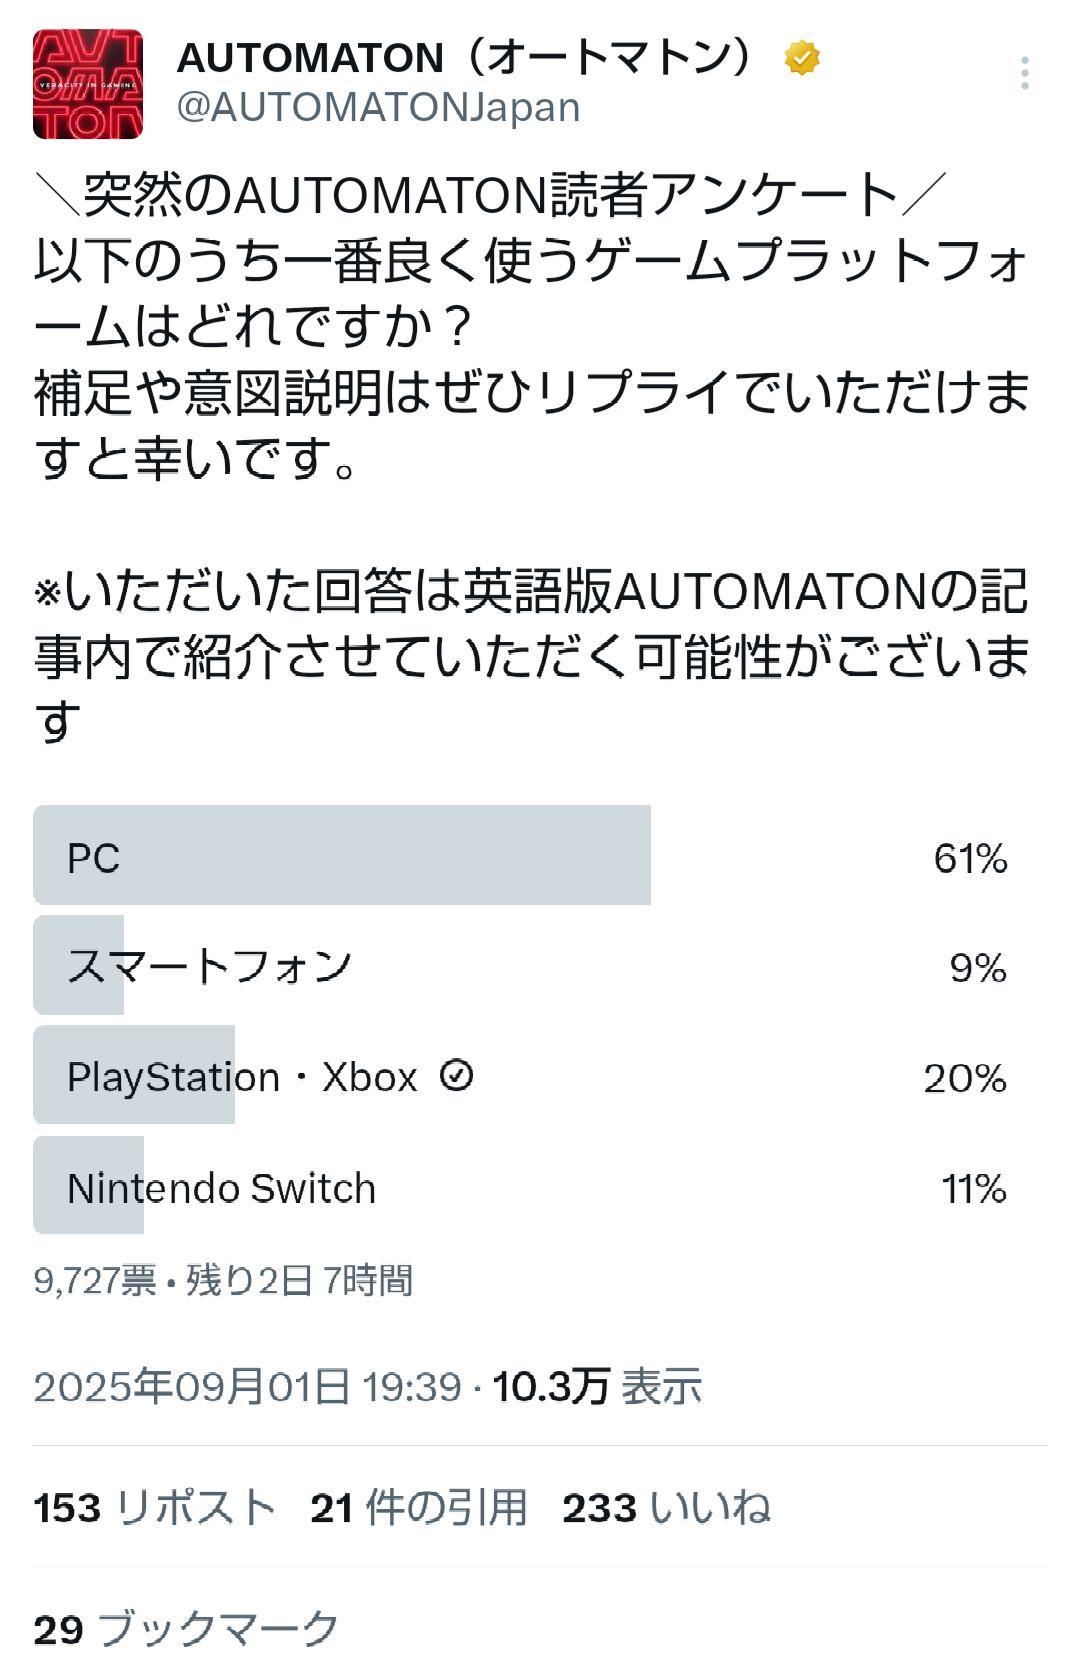Open the @AUTOMATONJapan handle link

(x=378, y=108)
